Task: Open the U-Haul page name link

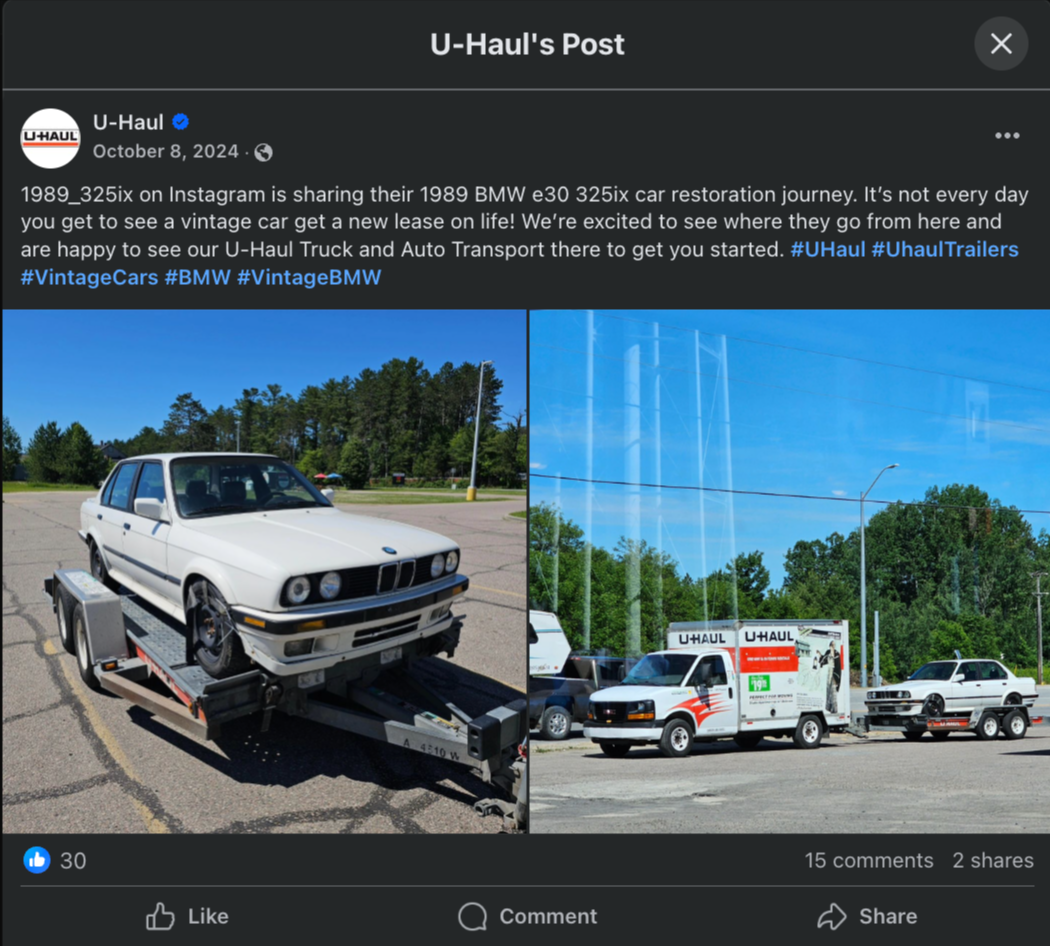Action: click(128, 123)
